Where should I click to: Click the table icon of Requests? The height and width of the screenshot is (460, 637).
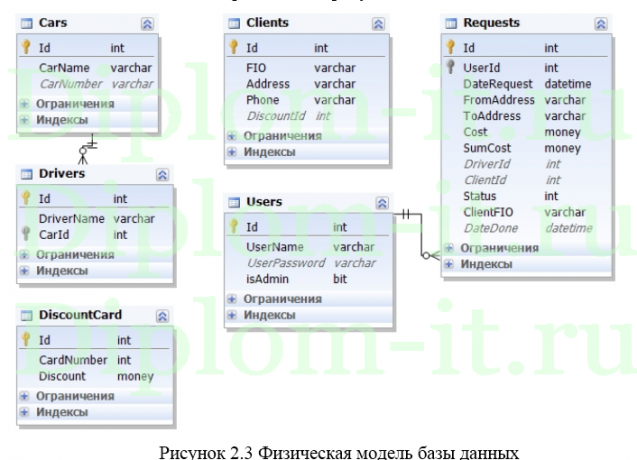pyautogui.click(x=451, y=23)
